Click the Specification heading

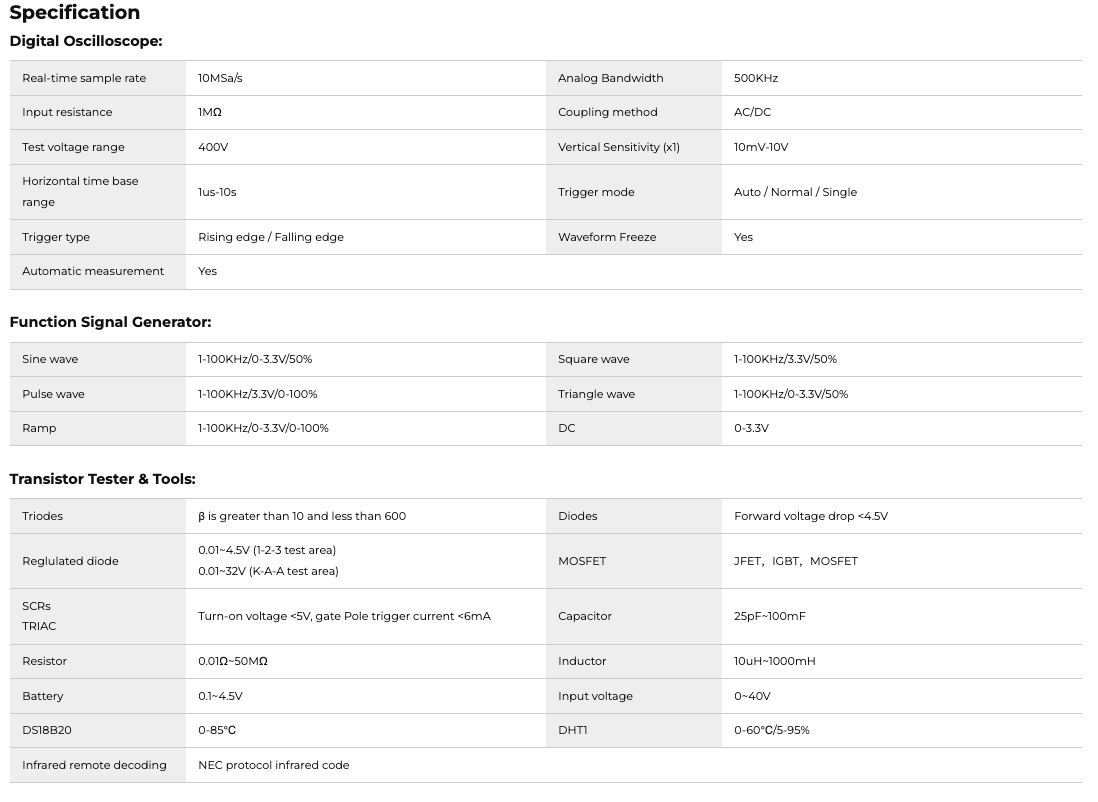[75, 13]
